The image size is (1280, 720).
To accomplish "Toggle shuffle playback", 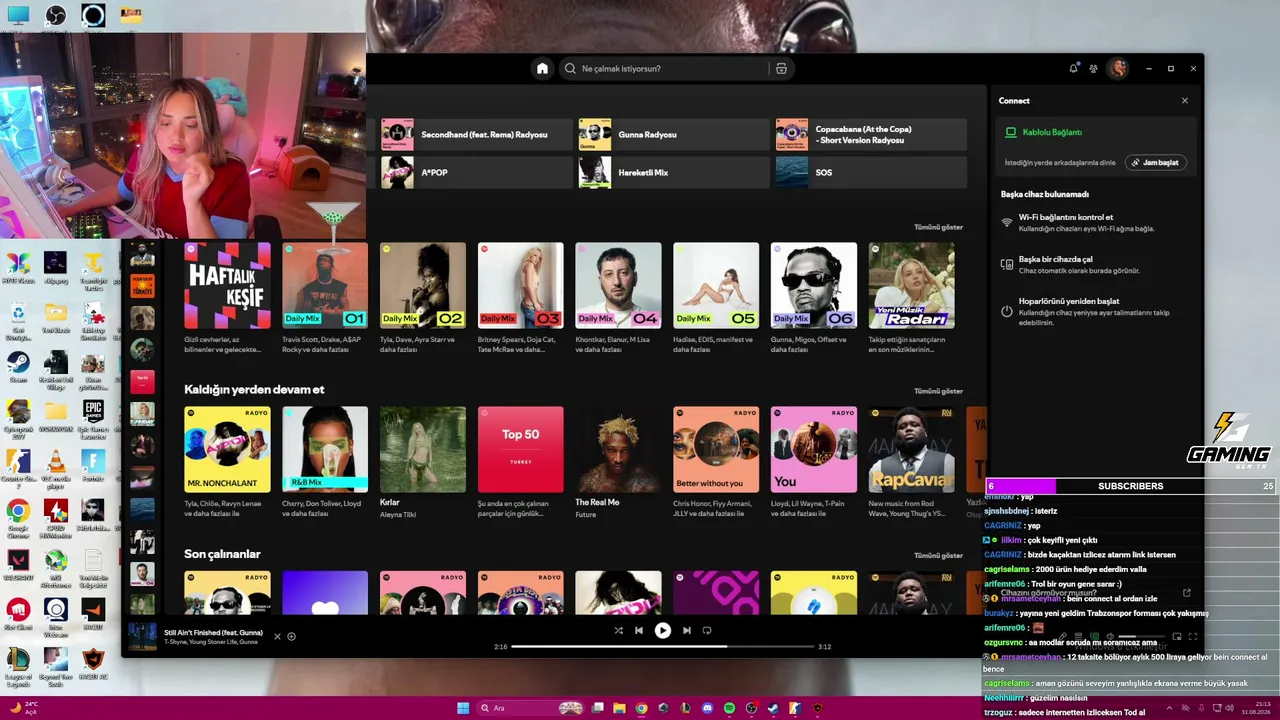I will [618, 630].
